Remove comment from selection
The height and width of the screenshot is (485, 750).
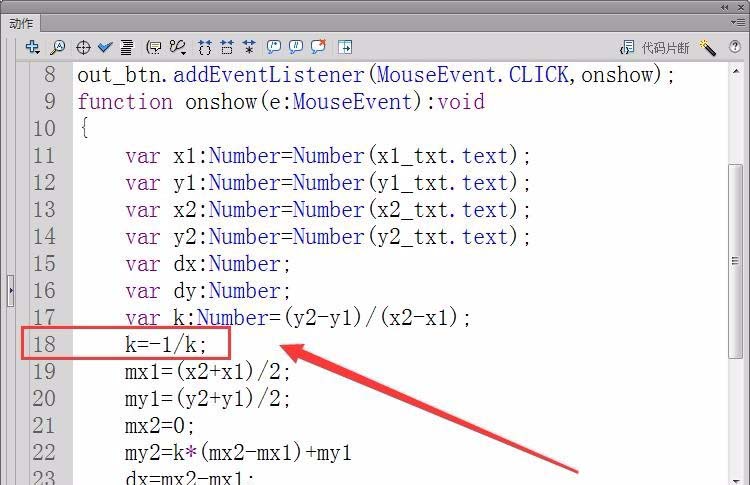click(x=319, y=46)
